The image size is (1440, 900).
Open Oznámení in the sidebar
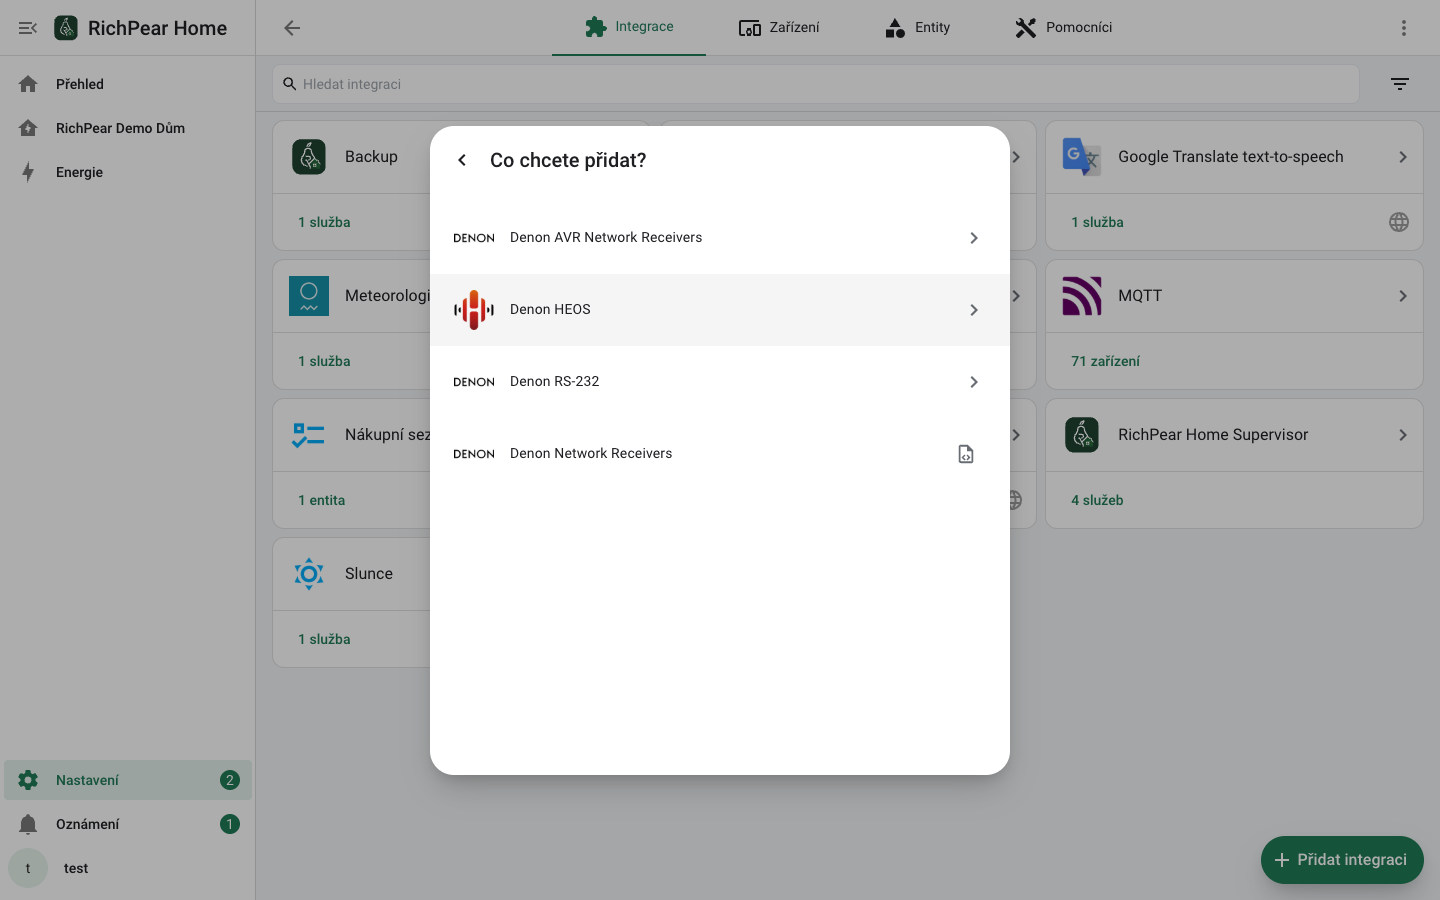pyautogui.click(x=128, y=824)
